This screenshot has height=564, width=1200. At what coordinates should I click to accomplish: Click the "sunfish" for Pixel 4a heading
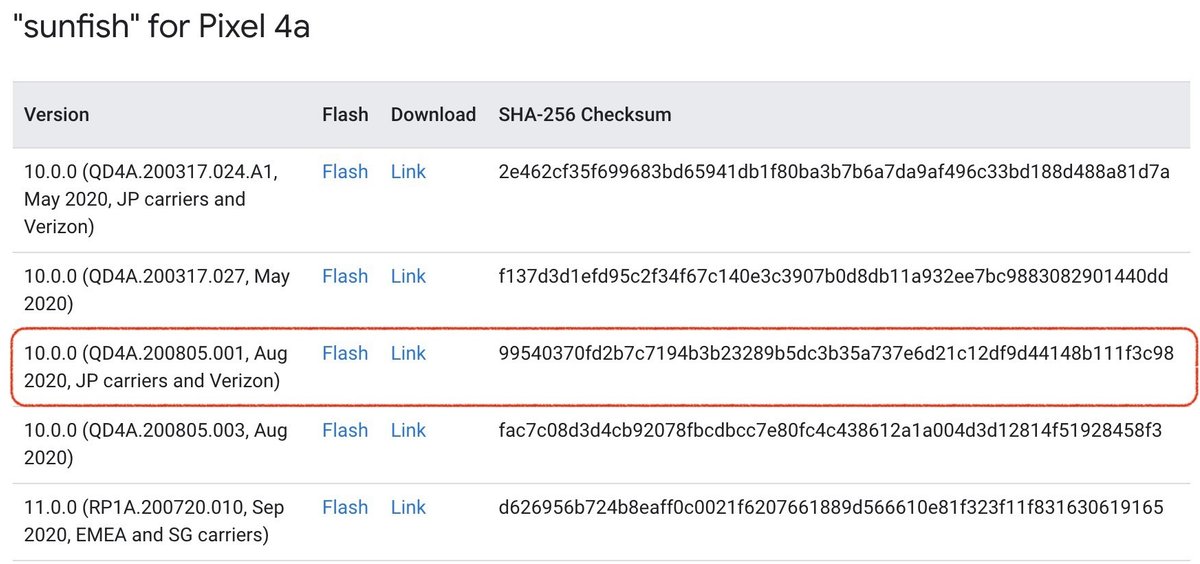pyautogui.click(x=161, y=27)
